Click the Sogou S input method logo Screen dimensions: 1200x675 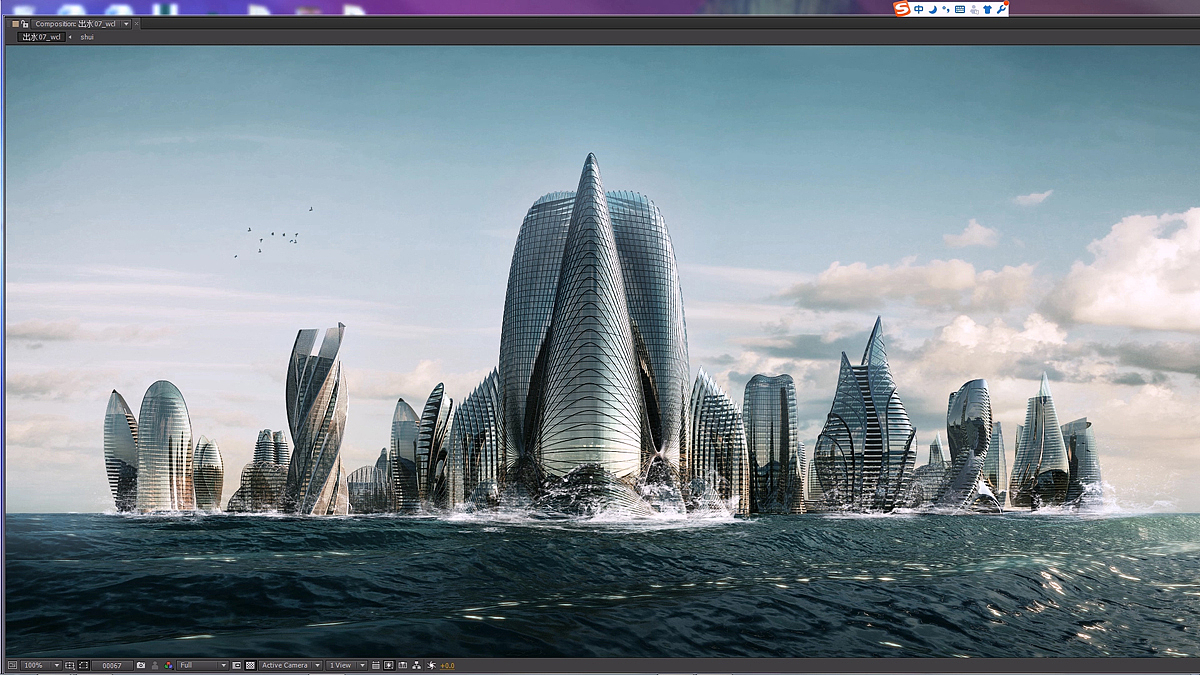click(902, 9)
